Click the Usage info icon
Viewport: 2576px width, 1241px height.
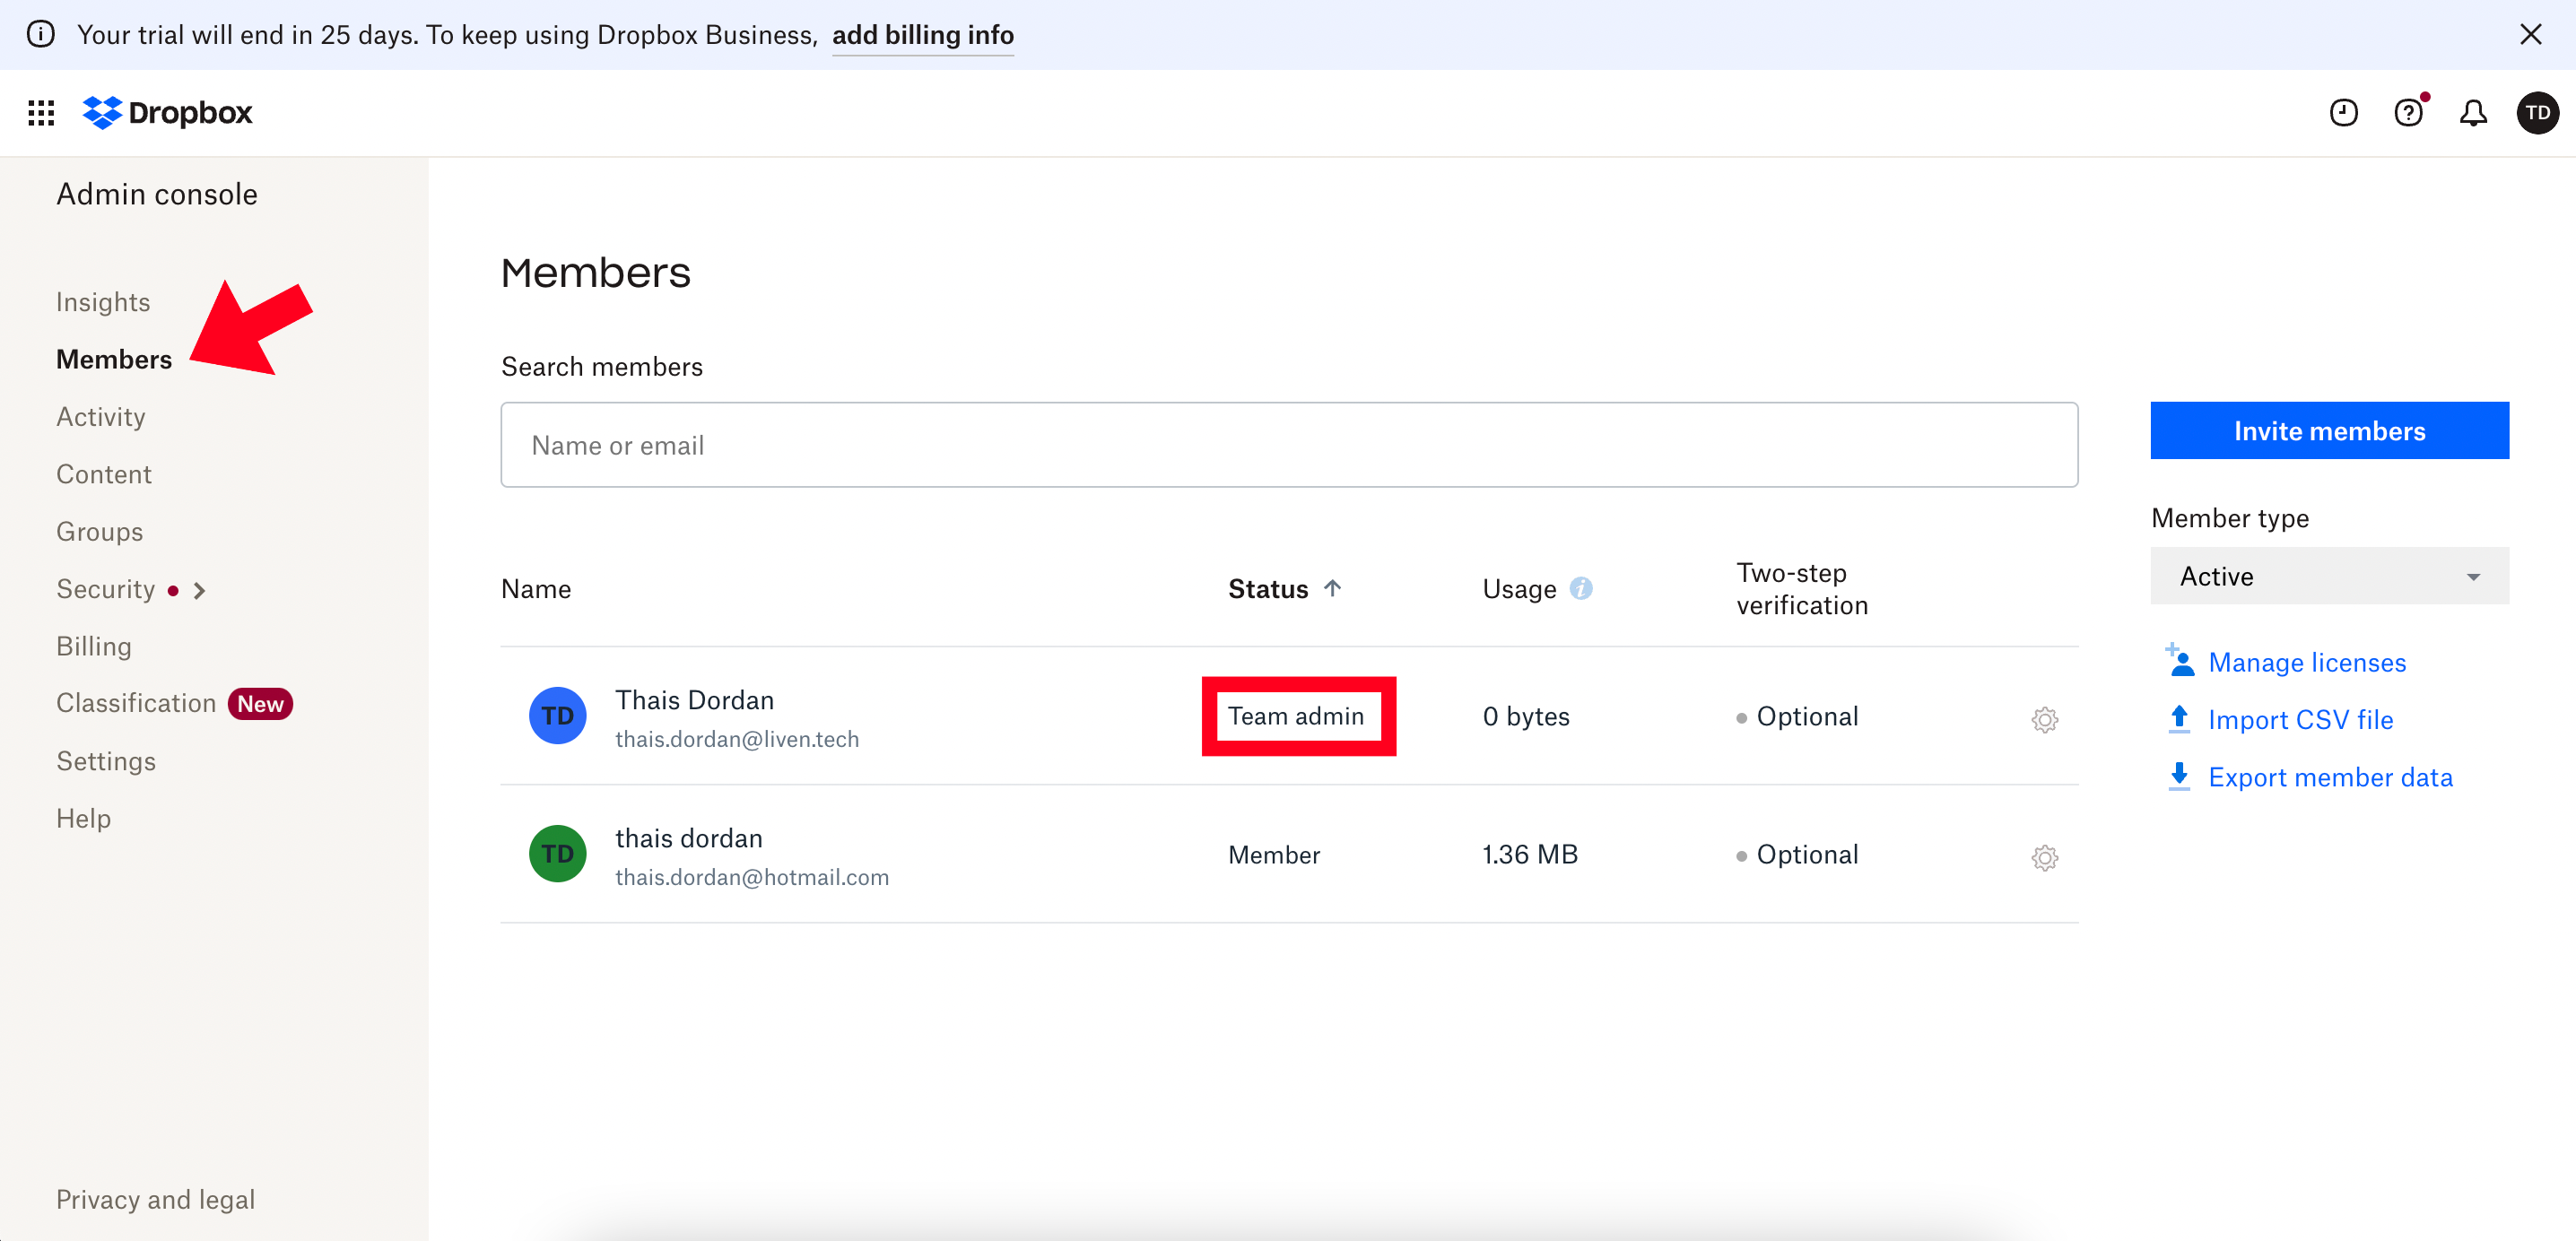click(x=1581, y=588)
